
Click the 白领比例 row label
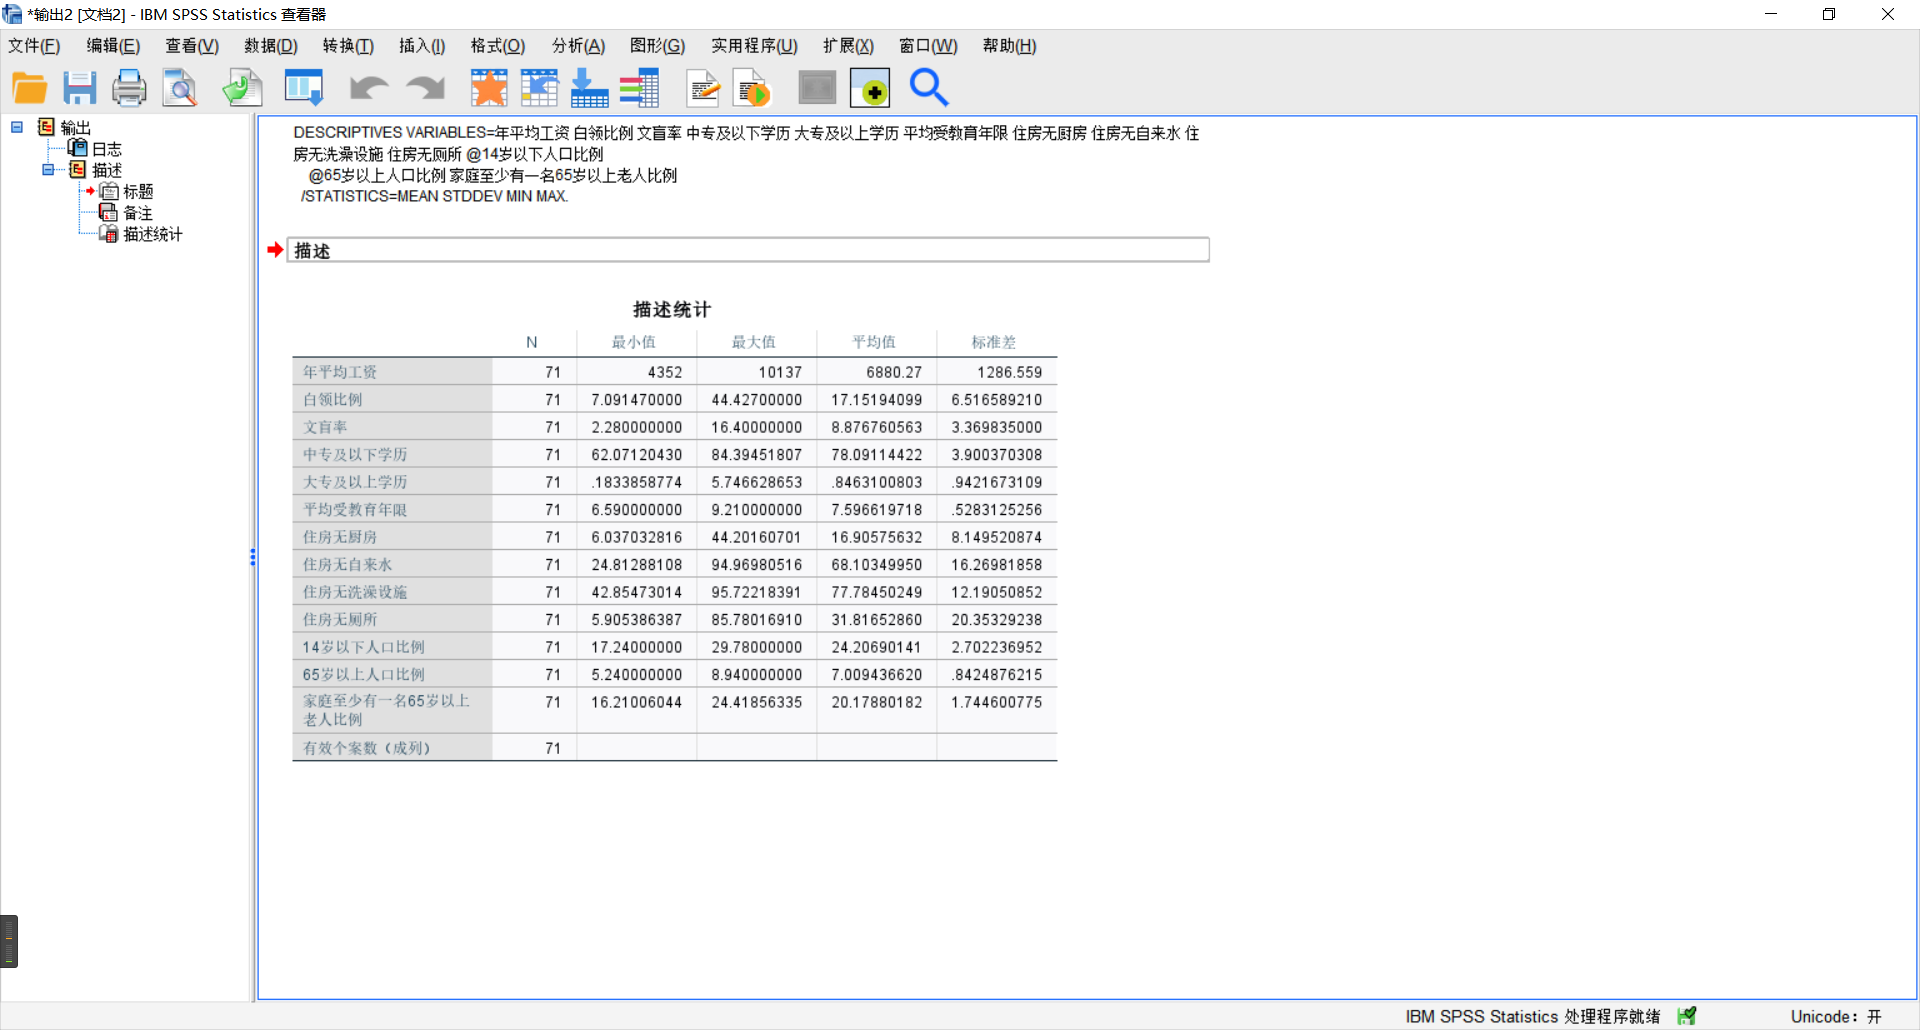pyautogui.click(x=333, y=399)
